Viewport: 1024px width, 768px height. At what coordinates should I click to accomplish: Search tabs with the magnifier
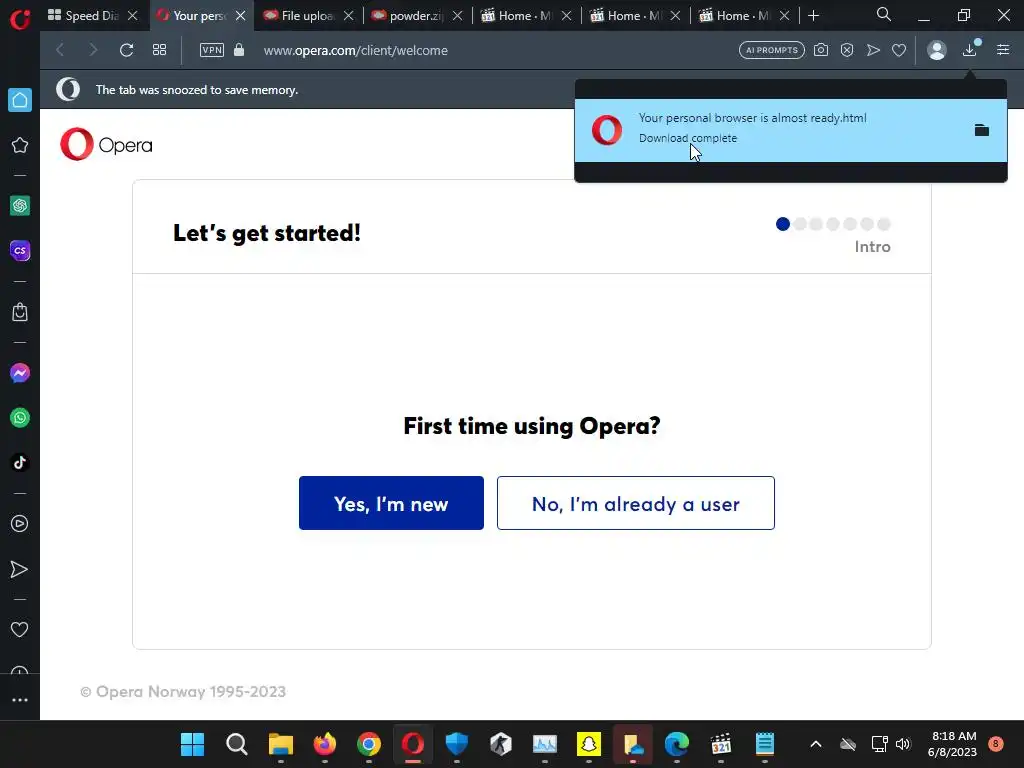point(884,14)
